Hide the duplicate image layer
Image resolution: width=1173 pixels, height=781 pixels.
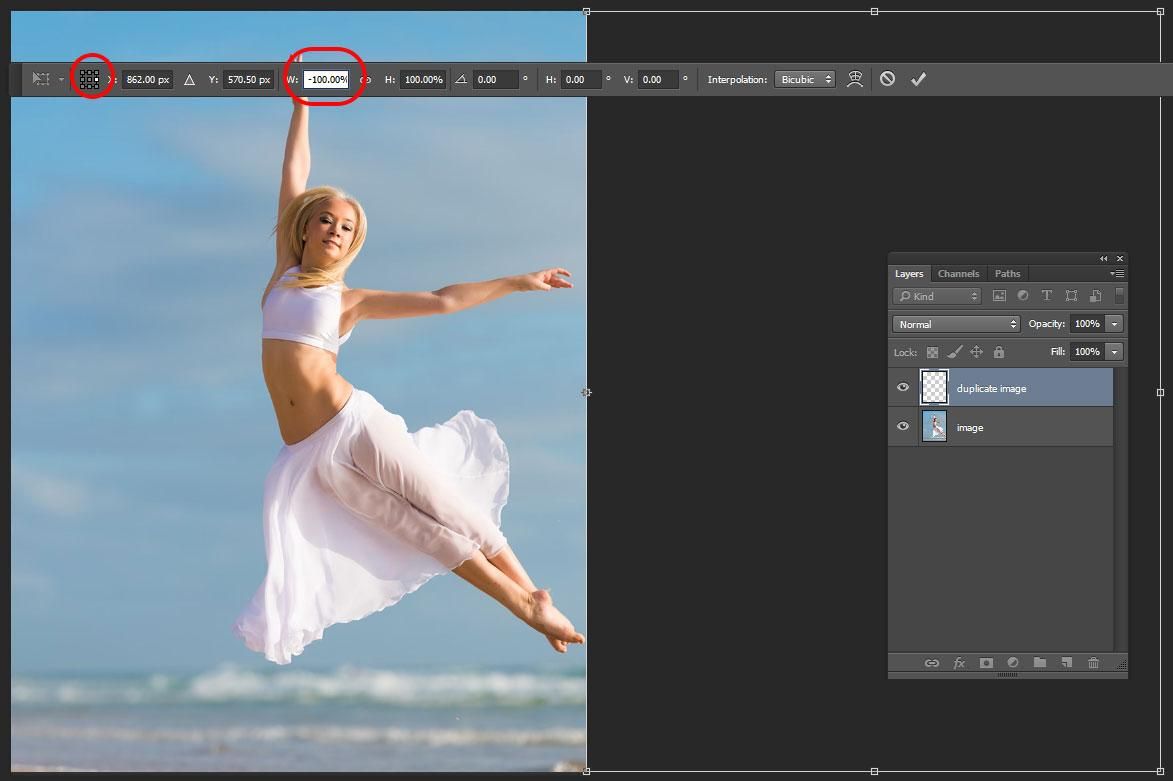(x=902, y=388)
